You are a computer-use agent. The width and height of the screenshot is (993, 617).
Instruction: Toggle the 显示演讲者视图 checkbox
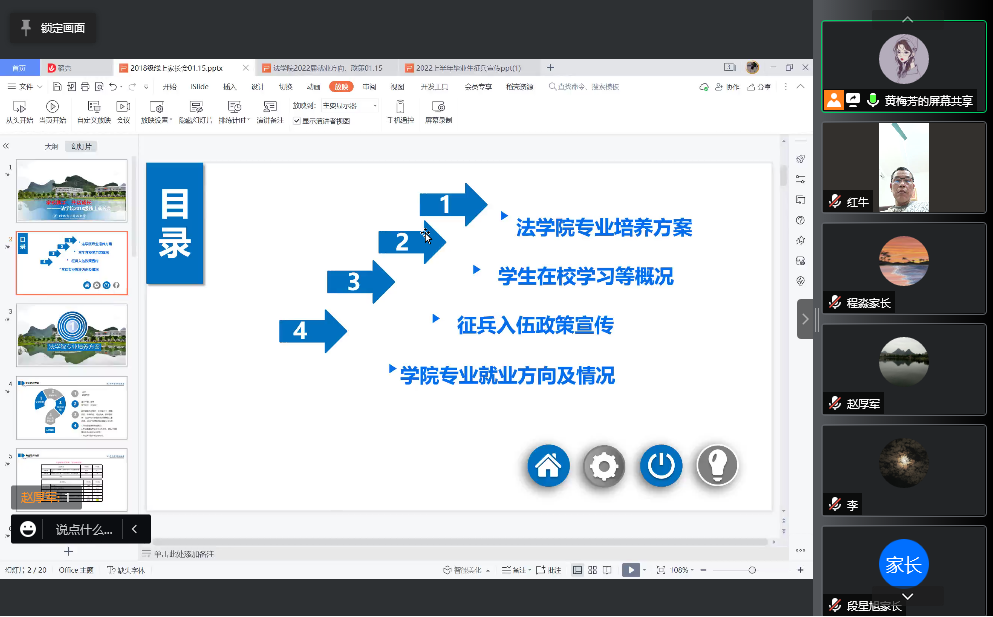[x=296, y=120]
